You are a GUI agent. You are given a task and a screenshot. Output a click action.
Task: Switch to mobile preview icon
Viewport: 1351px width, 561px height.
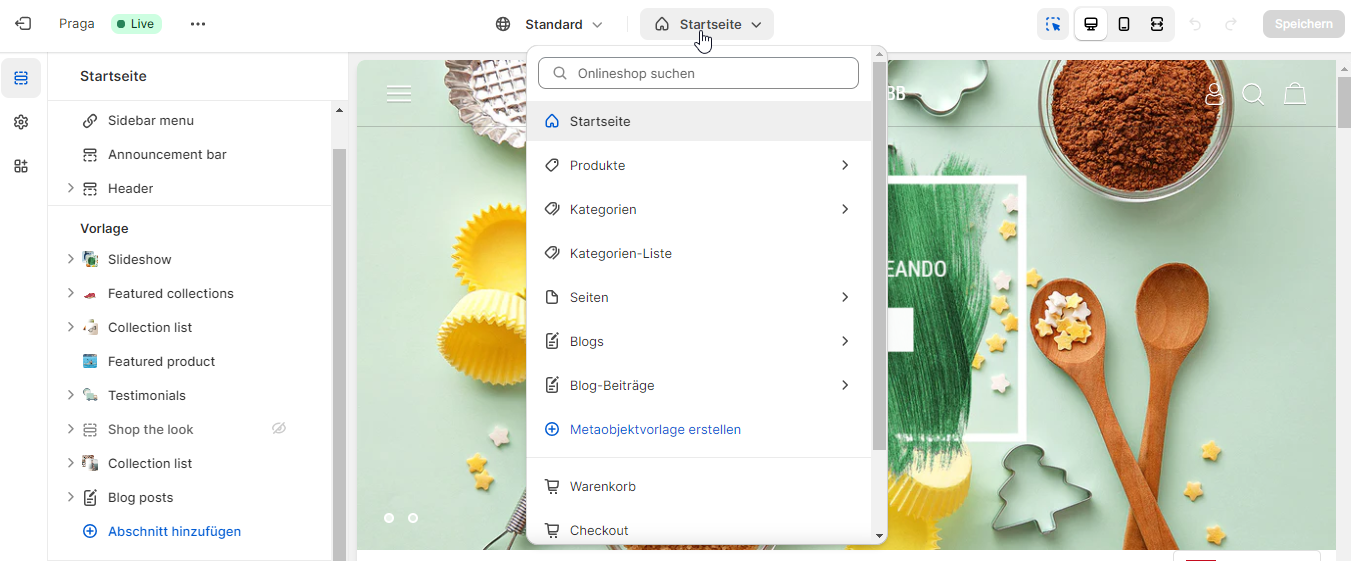coord(1124,24)
